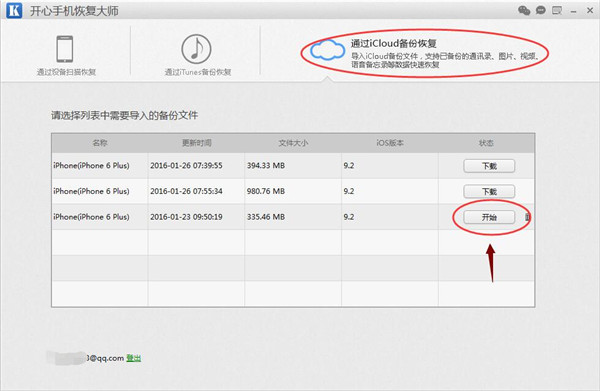Click the iCloud cloud icon
This screenshot has height=391, width=600.
pyautogui.click(x=327, y=50)
